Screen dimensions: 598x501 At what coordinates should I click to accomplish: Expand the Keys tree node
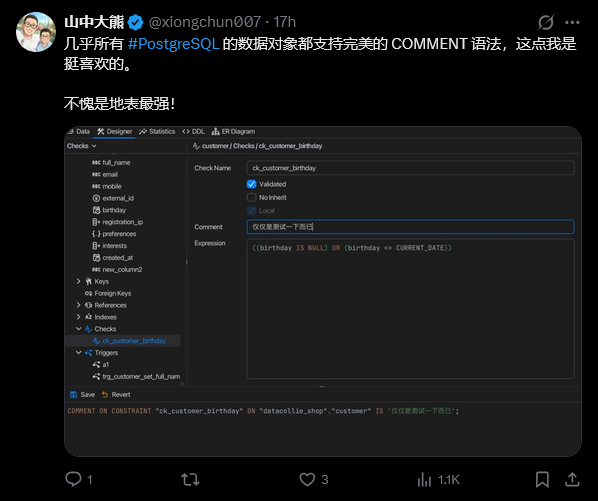tap(79, 281)
